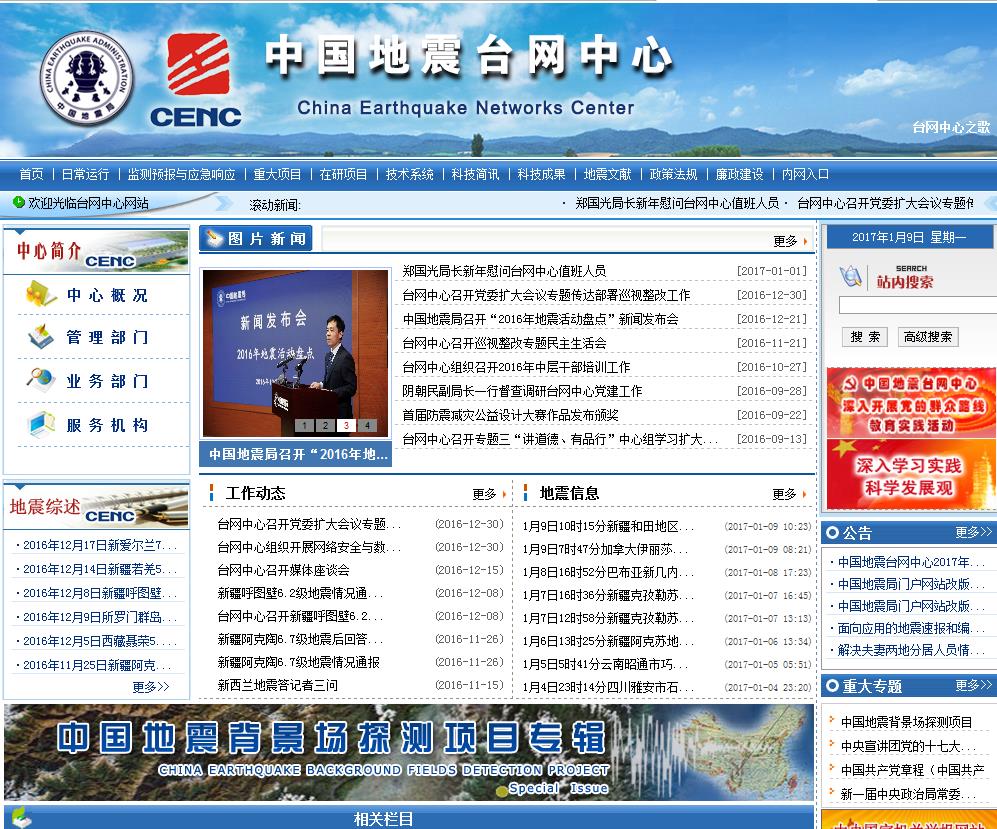Open 科技成果 menu item
Screen dimensions: 997x829
coord(541,174)
